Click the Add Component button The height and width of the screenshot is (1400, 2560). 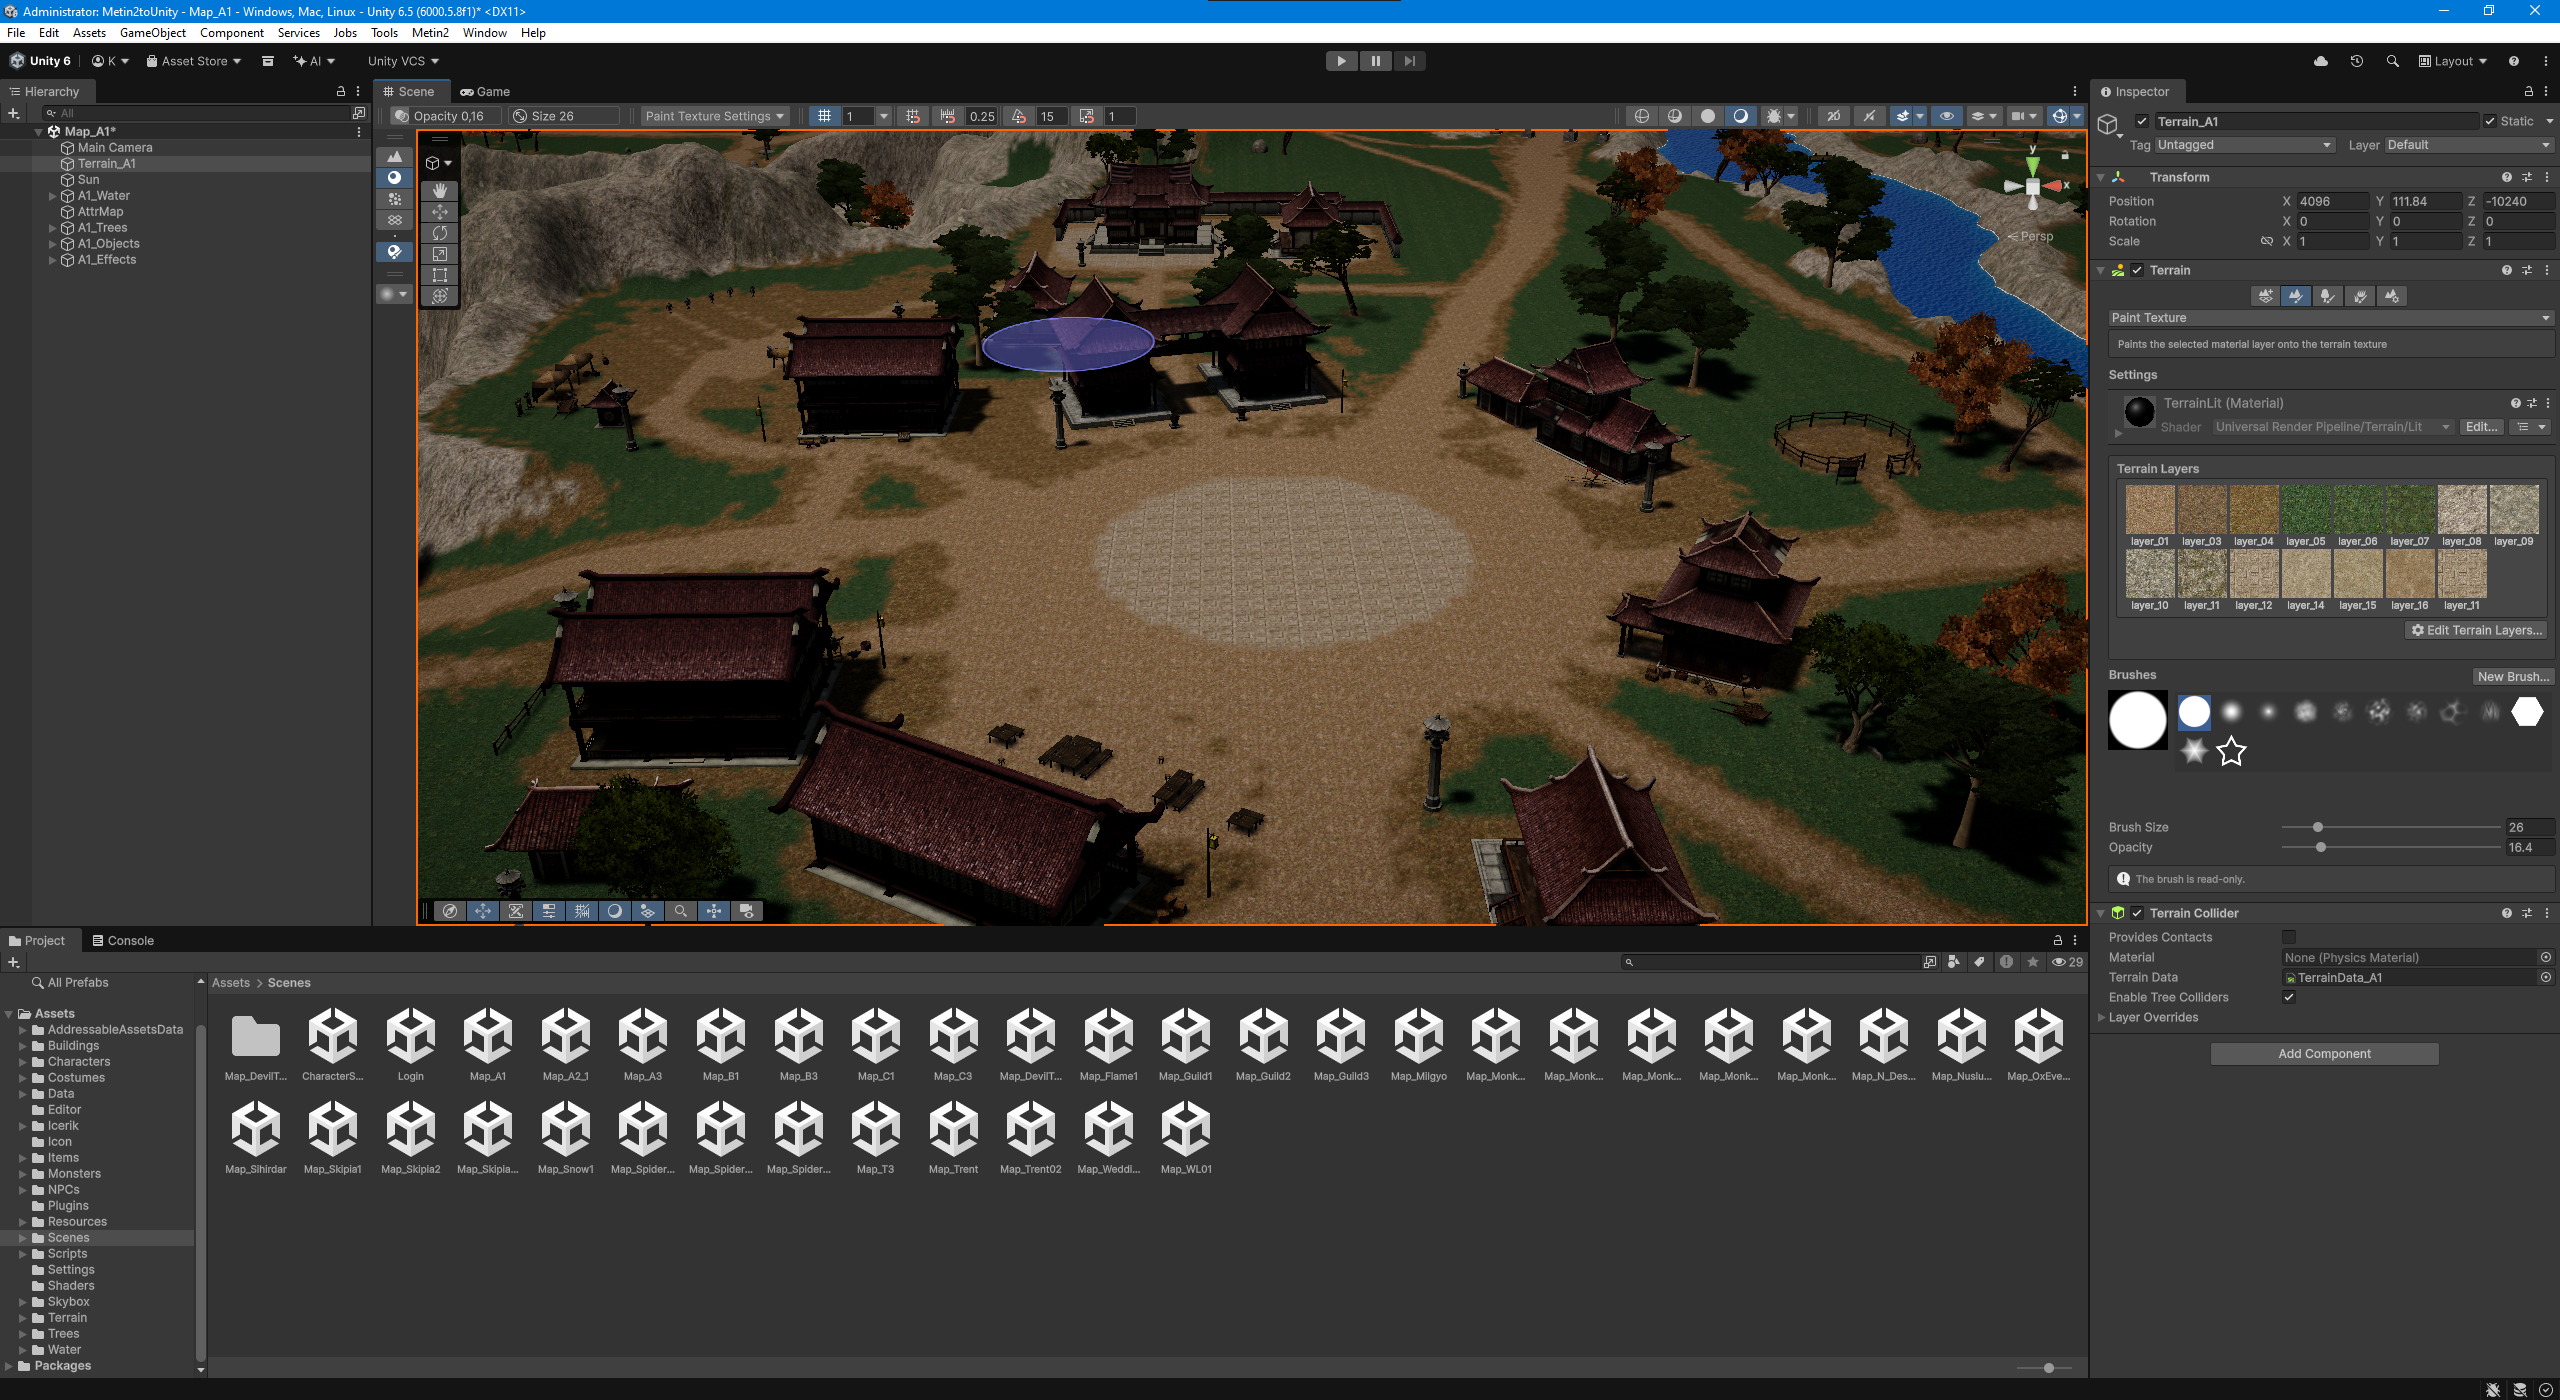point(2324,1054)
